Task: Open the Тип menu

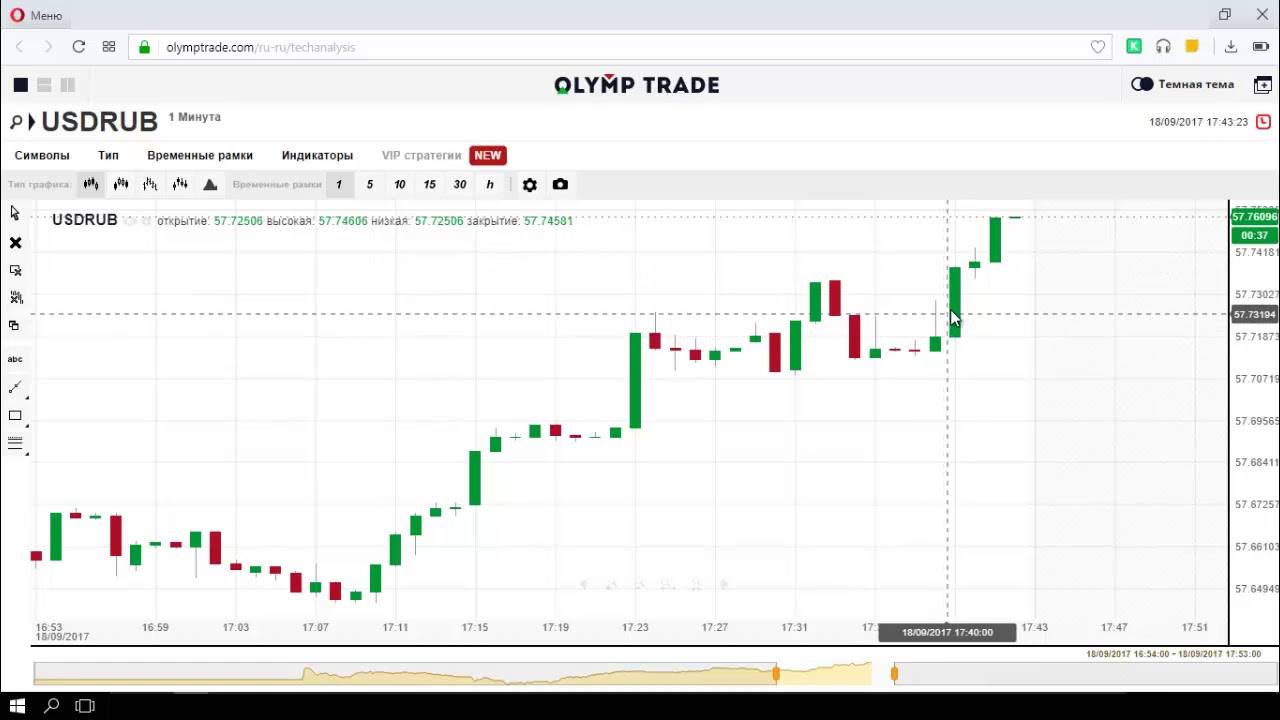Action: 108,155
